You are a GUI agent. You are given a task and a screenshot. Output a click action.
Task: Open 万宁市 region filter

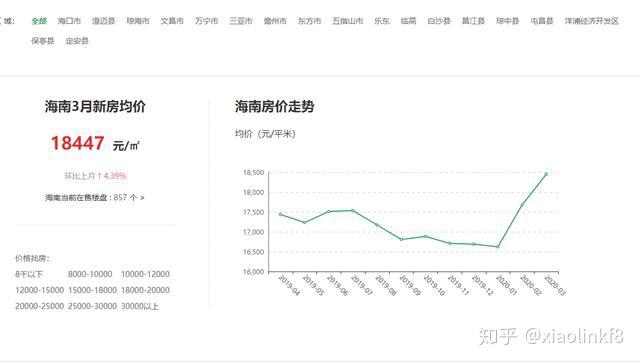click(207, 21)
